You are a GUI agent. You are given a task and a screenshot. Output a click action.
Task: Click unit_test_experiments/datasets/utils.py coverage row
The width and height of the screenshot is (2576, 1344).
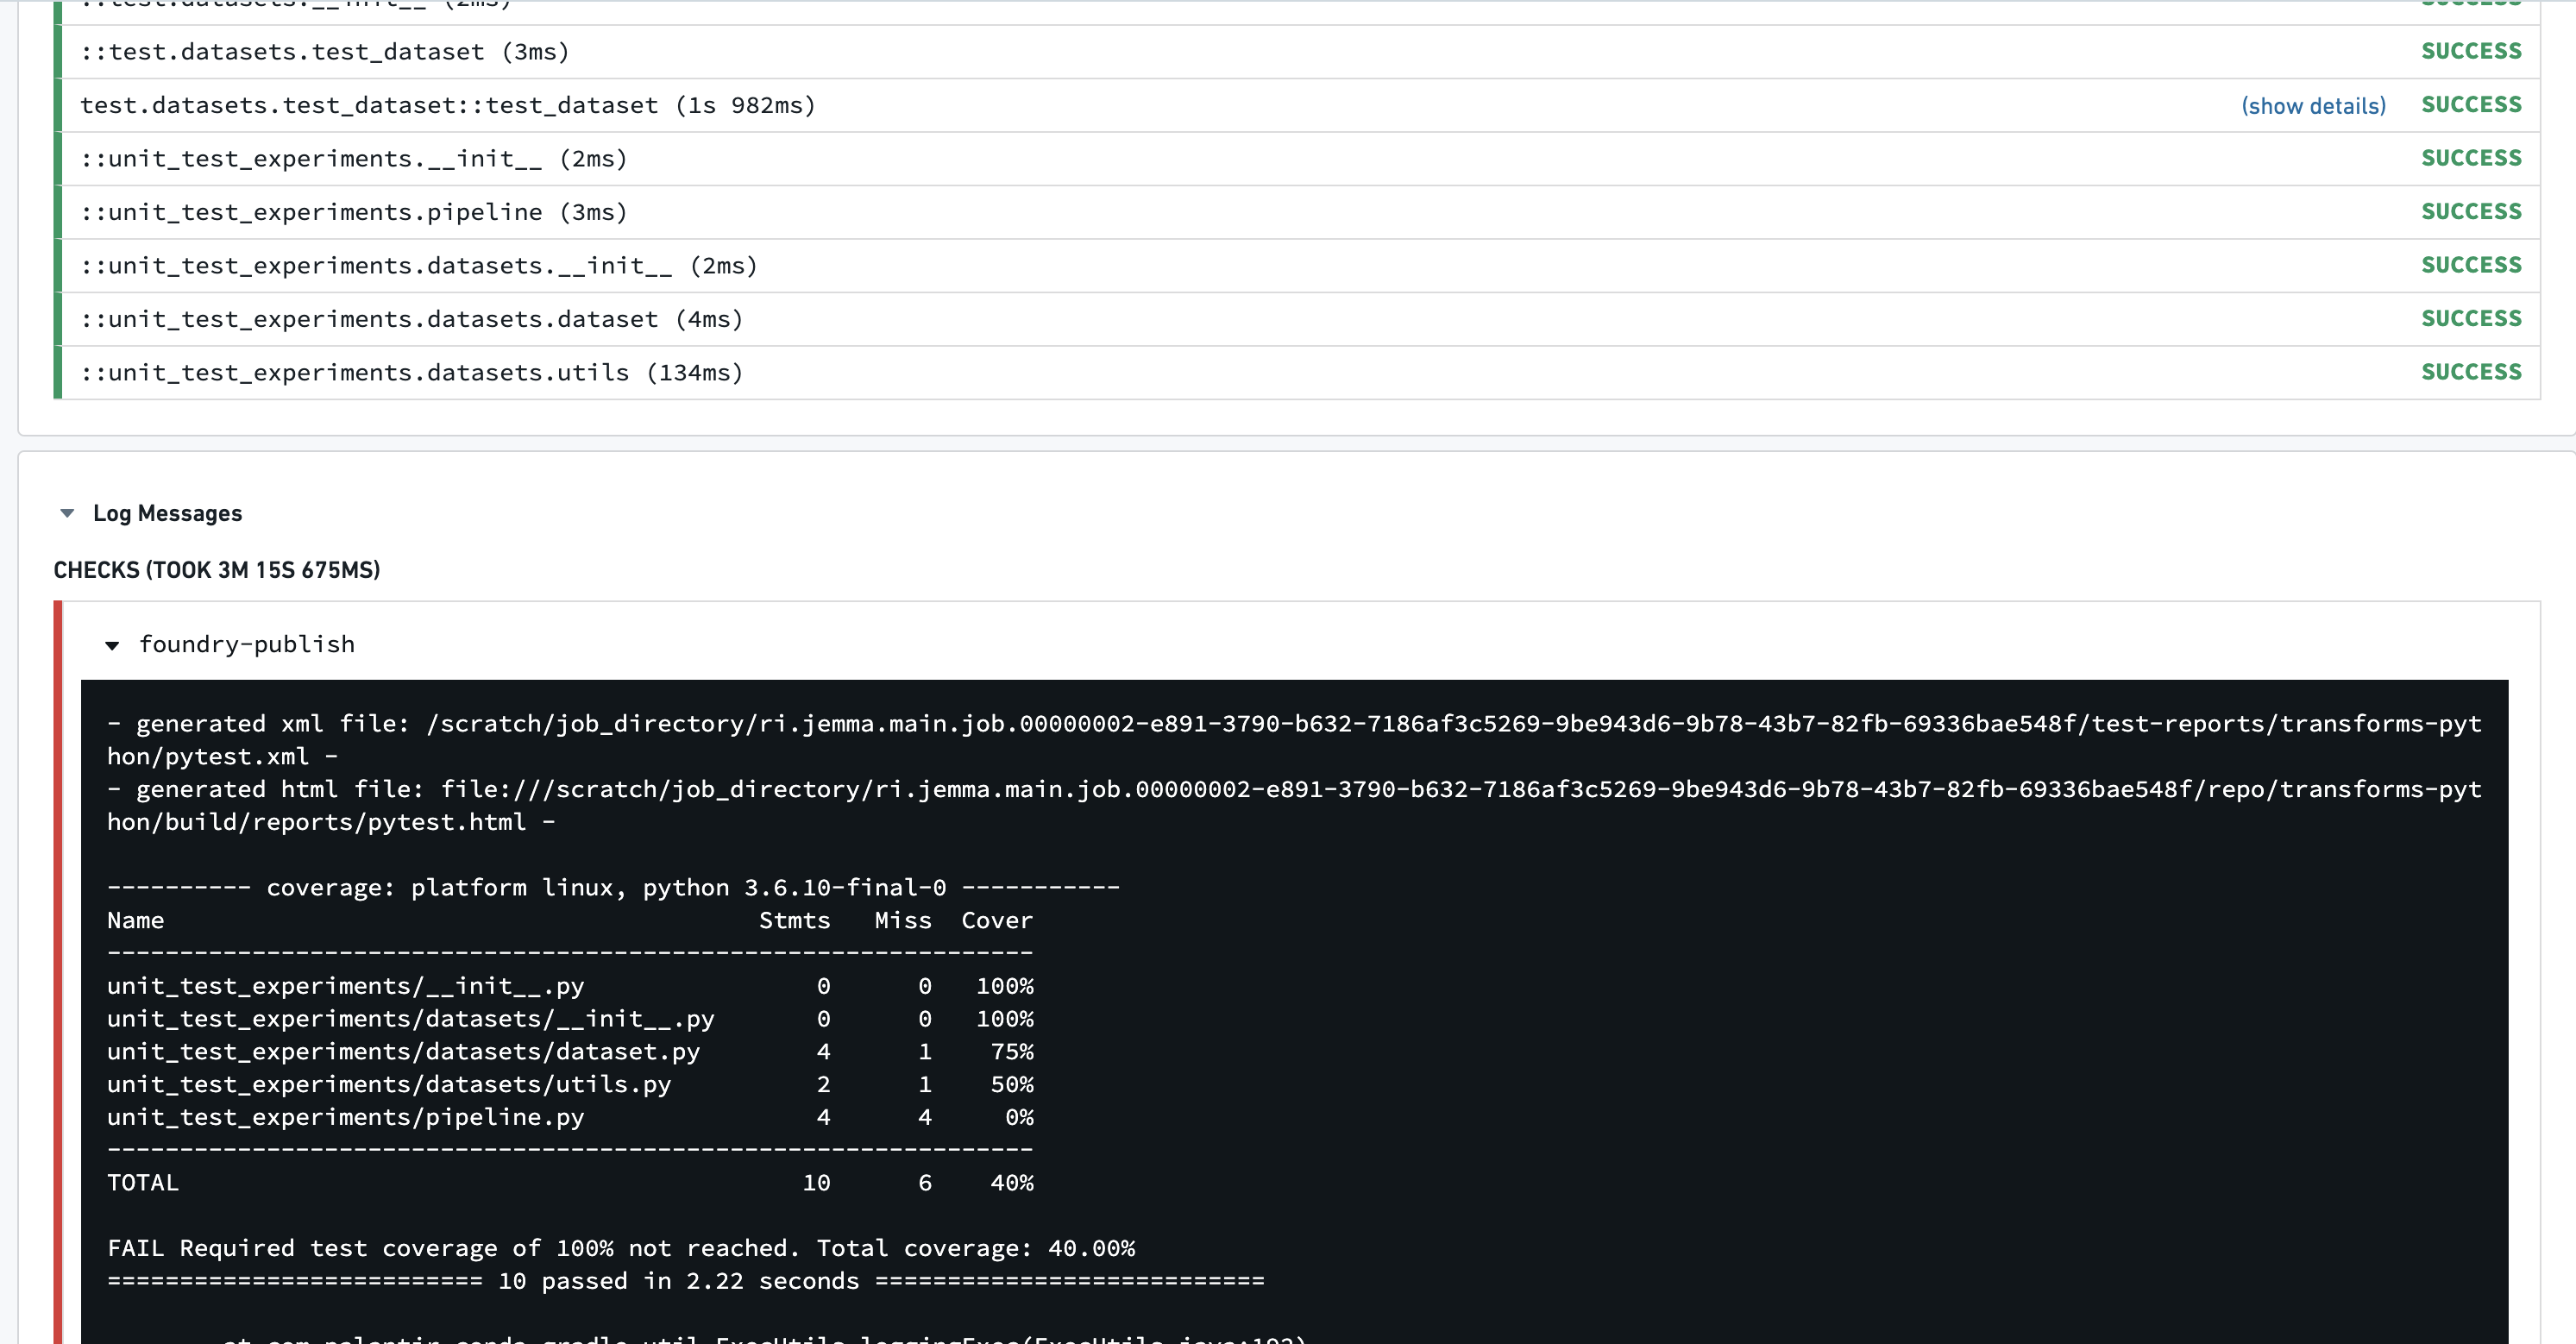click(x=570, y=1085)
